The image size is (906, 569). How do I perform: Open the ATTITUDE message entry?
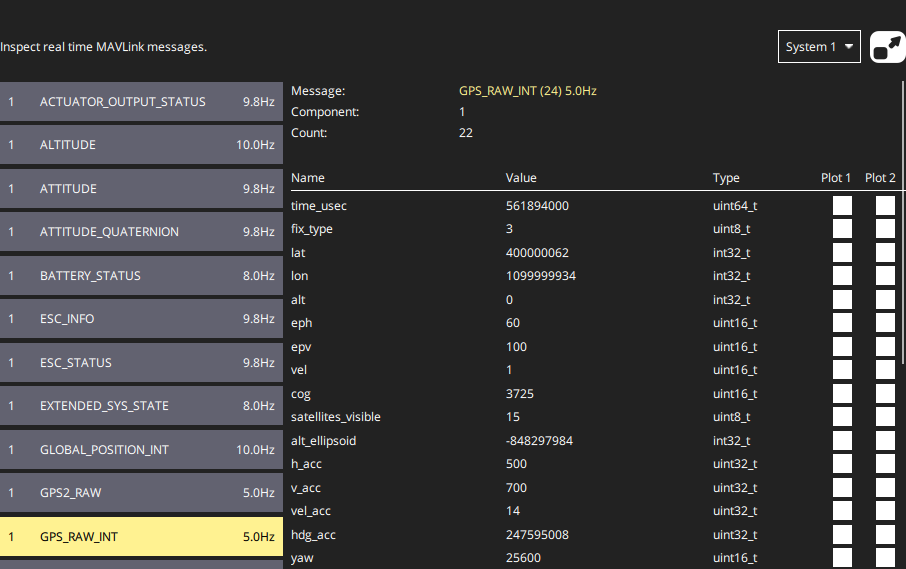click(141, 189)
